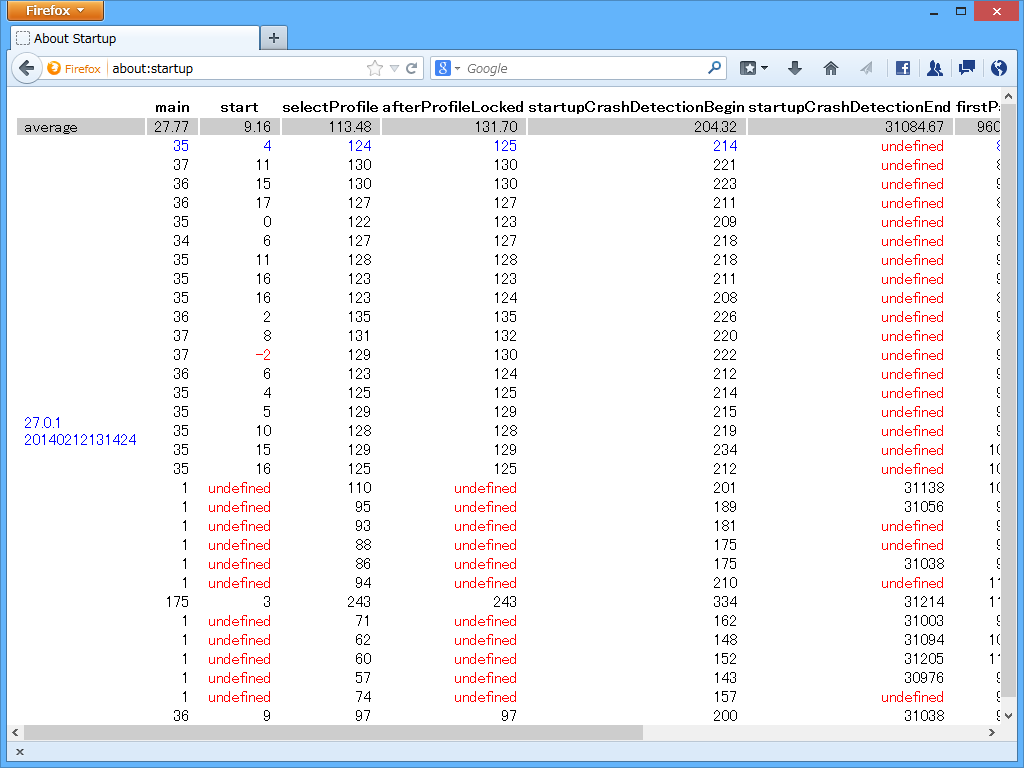The image size is (1024, 768).
Task: Dismiss the find bar with its x
Action: pyautogui.click(x=19, y=751)
